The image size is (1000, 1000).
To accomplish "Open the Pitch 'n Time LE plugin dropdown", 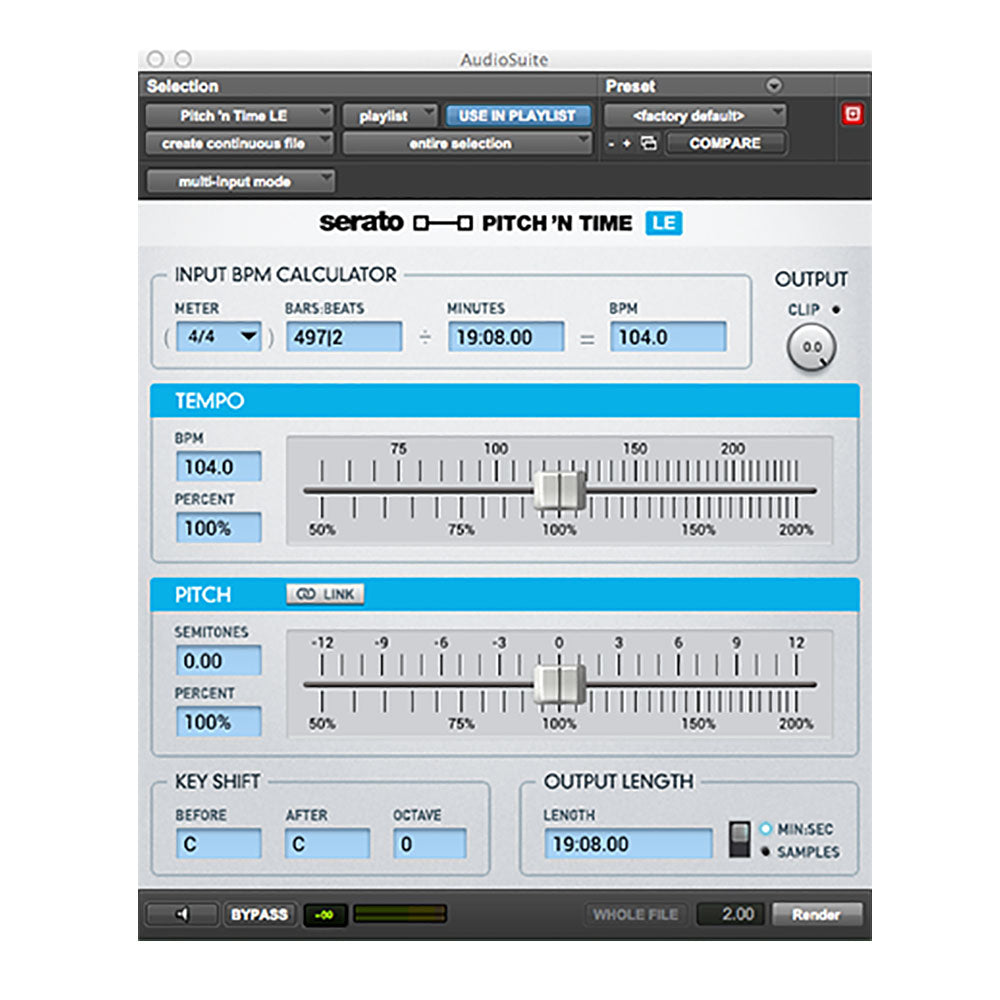I will [240, 116].
